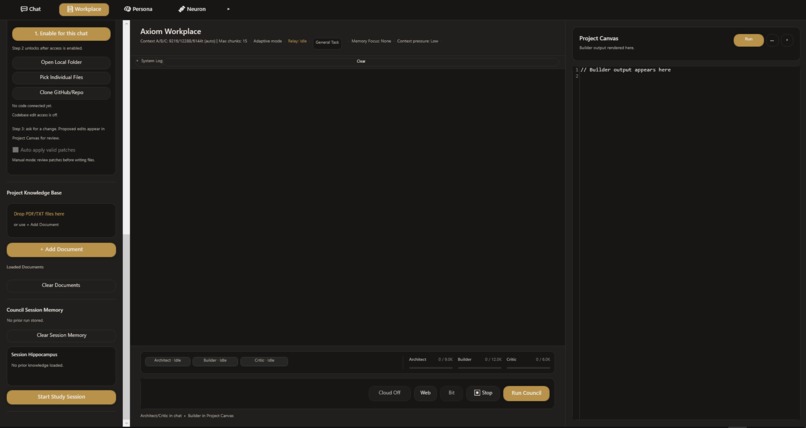The width and height of the screenshot is (806, 428).
Task: Click the Drop PDF/TXT files here zone
Action: 61,219
